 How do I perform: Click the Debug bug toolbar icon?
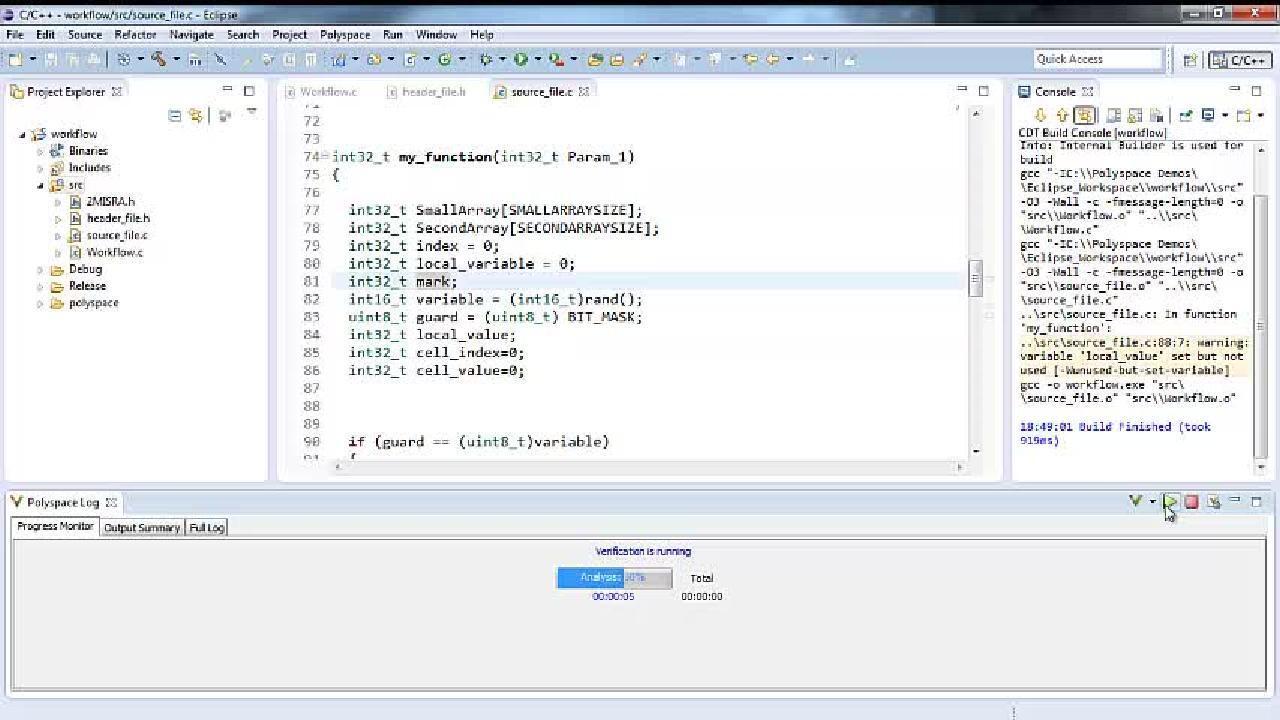484,60
